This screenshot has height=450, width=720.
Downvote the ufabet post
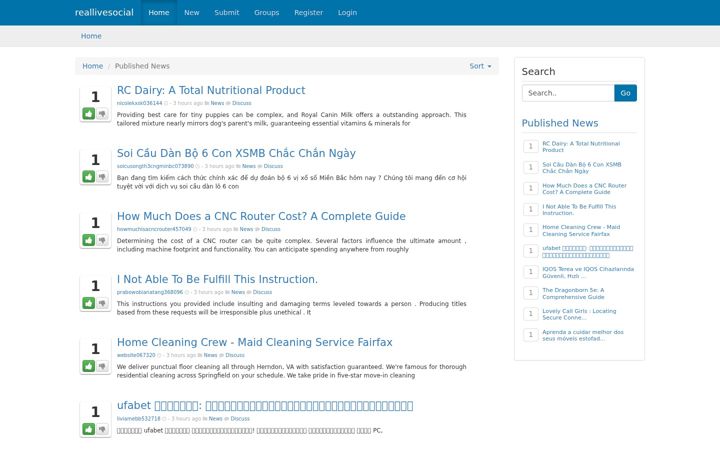point(102,429)
